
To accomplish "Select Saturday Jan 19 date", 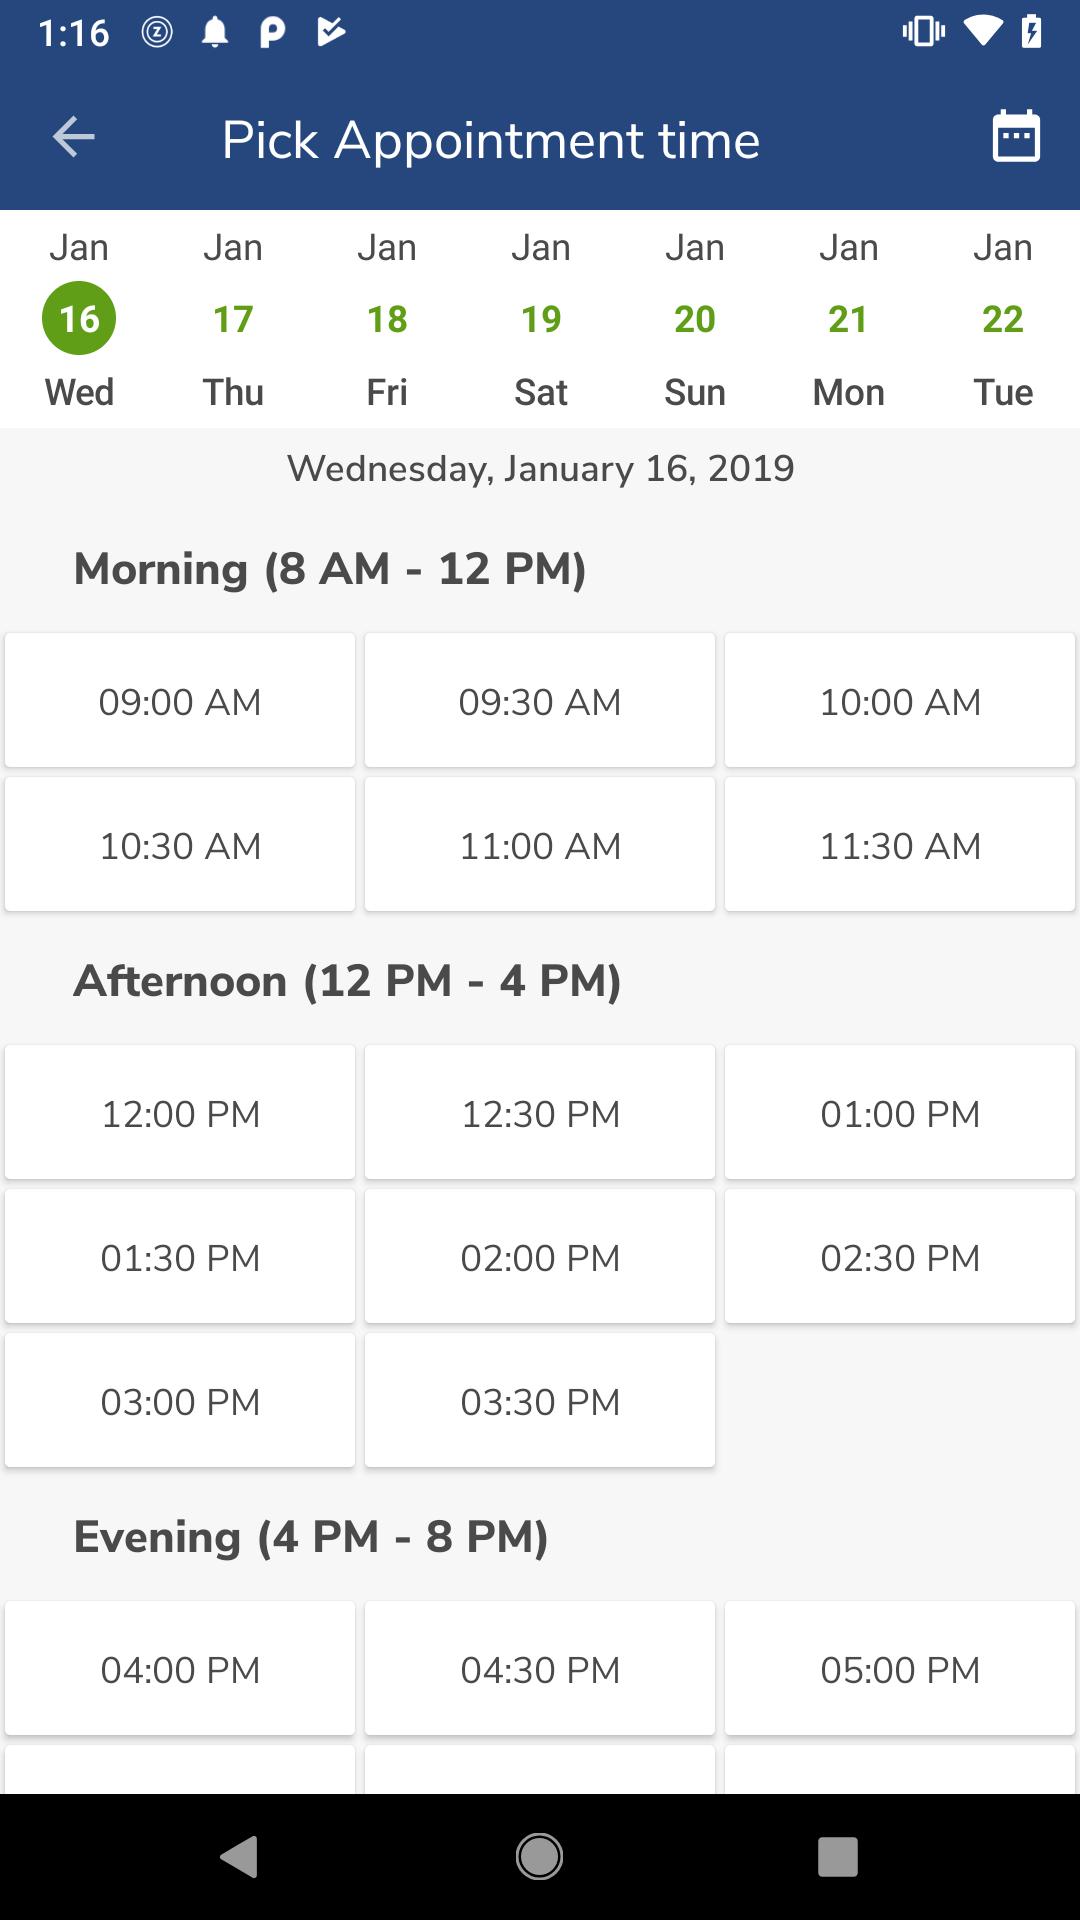I will pyautogui.click(x=541, y=319).
